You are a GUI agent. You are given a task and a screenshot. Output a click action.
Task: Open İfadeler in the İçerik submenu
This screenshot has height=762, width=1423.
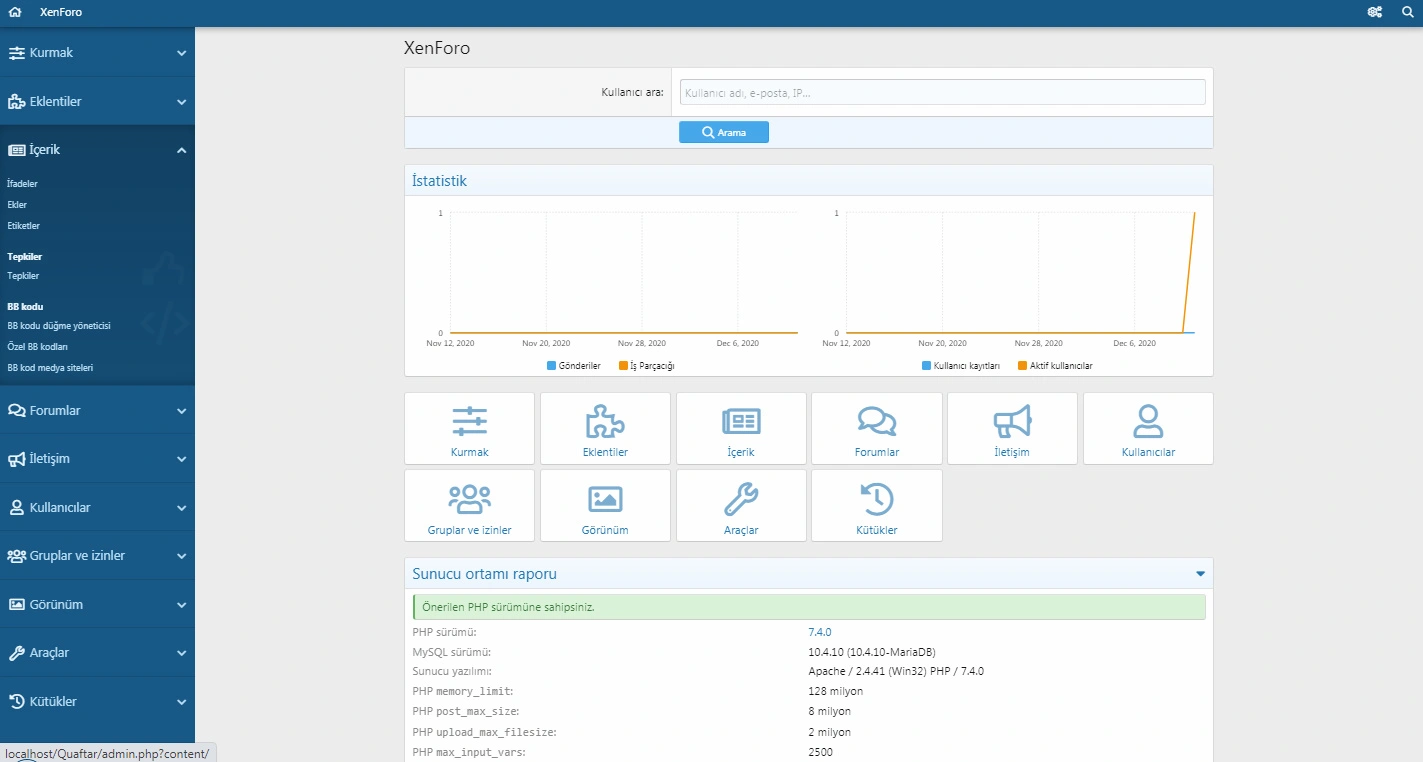[22, 184]
